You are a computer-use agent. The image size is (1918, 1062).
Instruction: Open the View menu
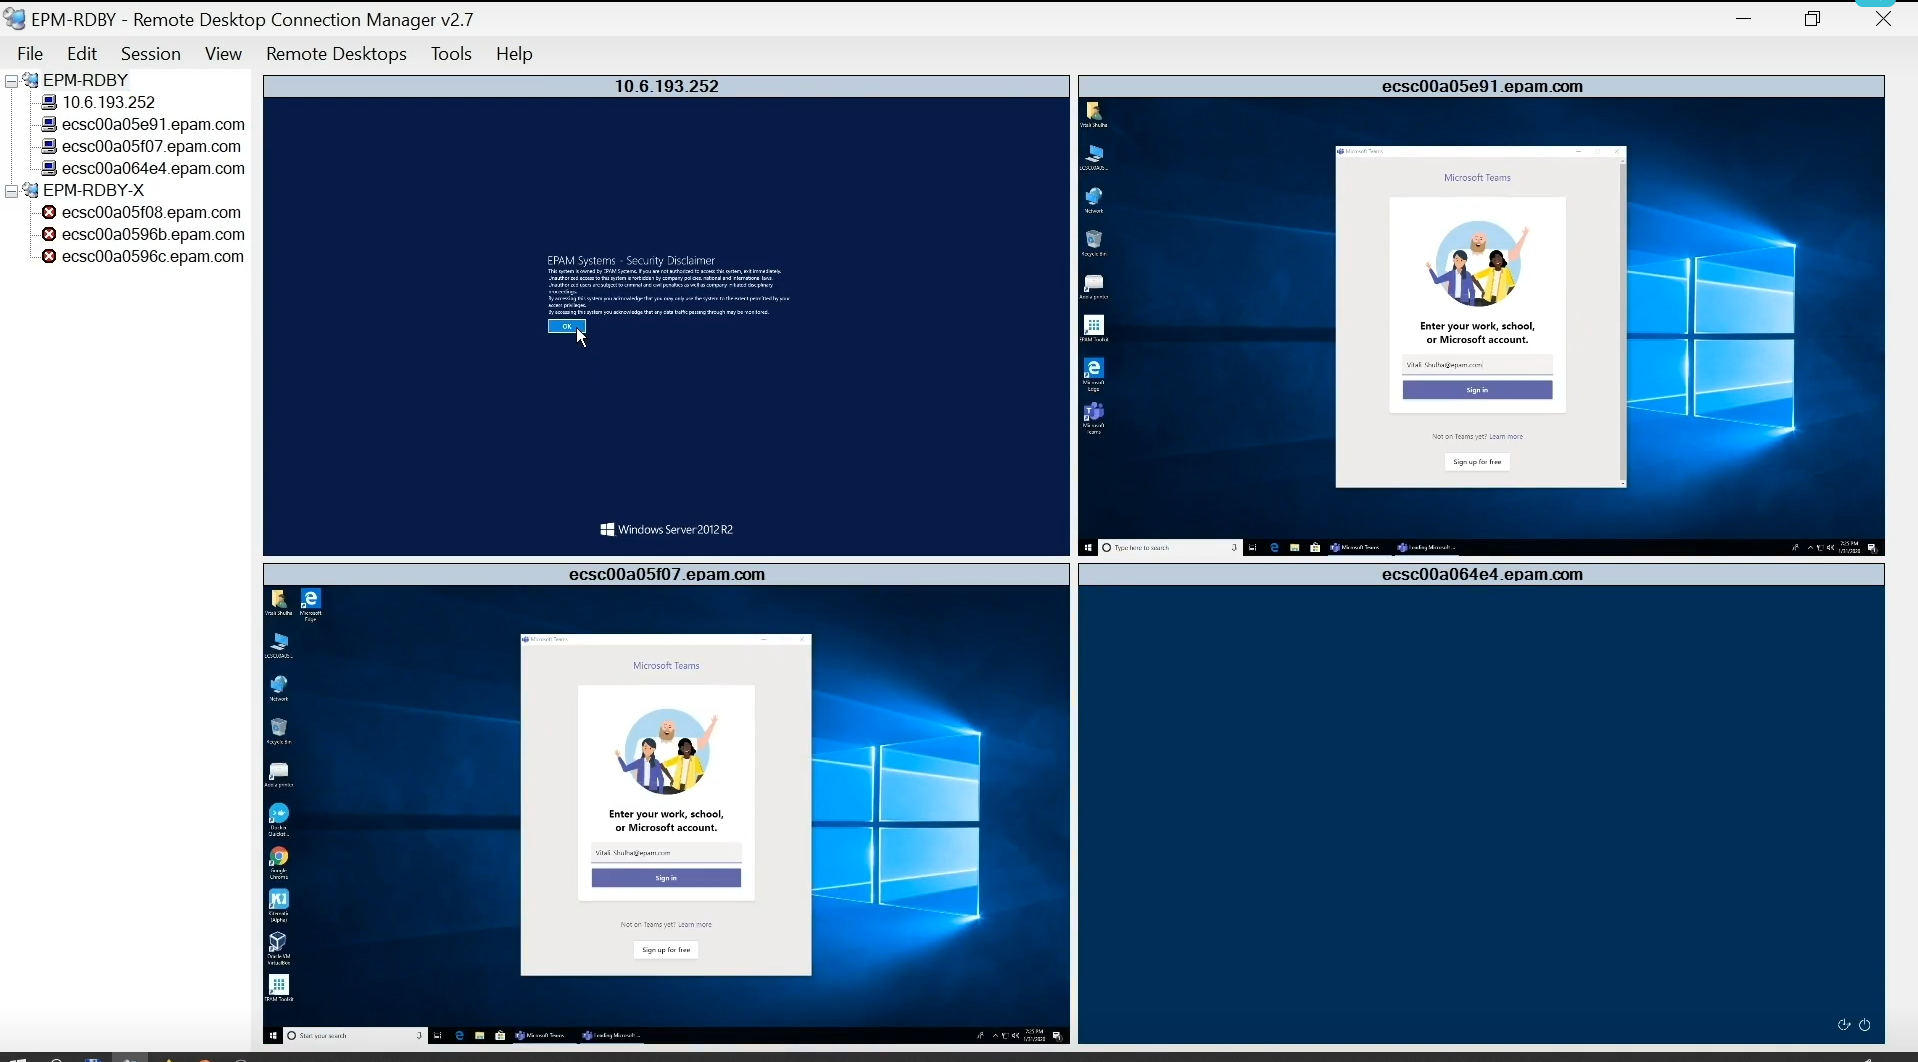click(x=223, y=54)
